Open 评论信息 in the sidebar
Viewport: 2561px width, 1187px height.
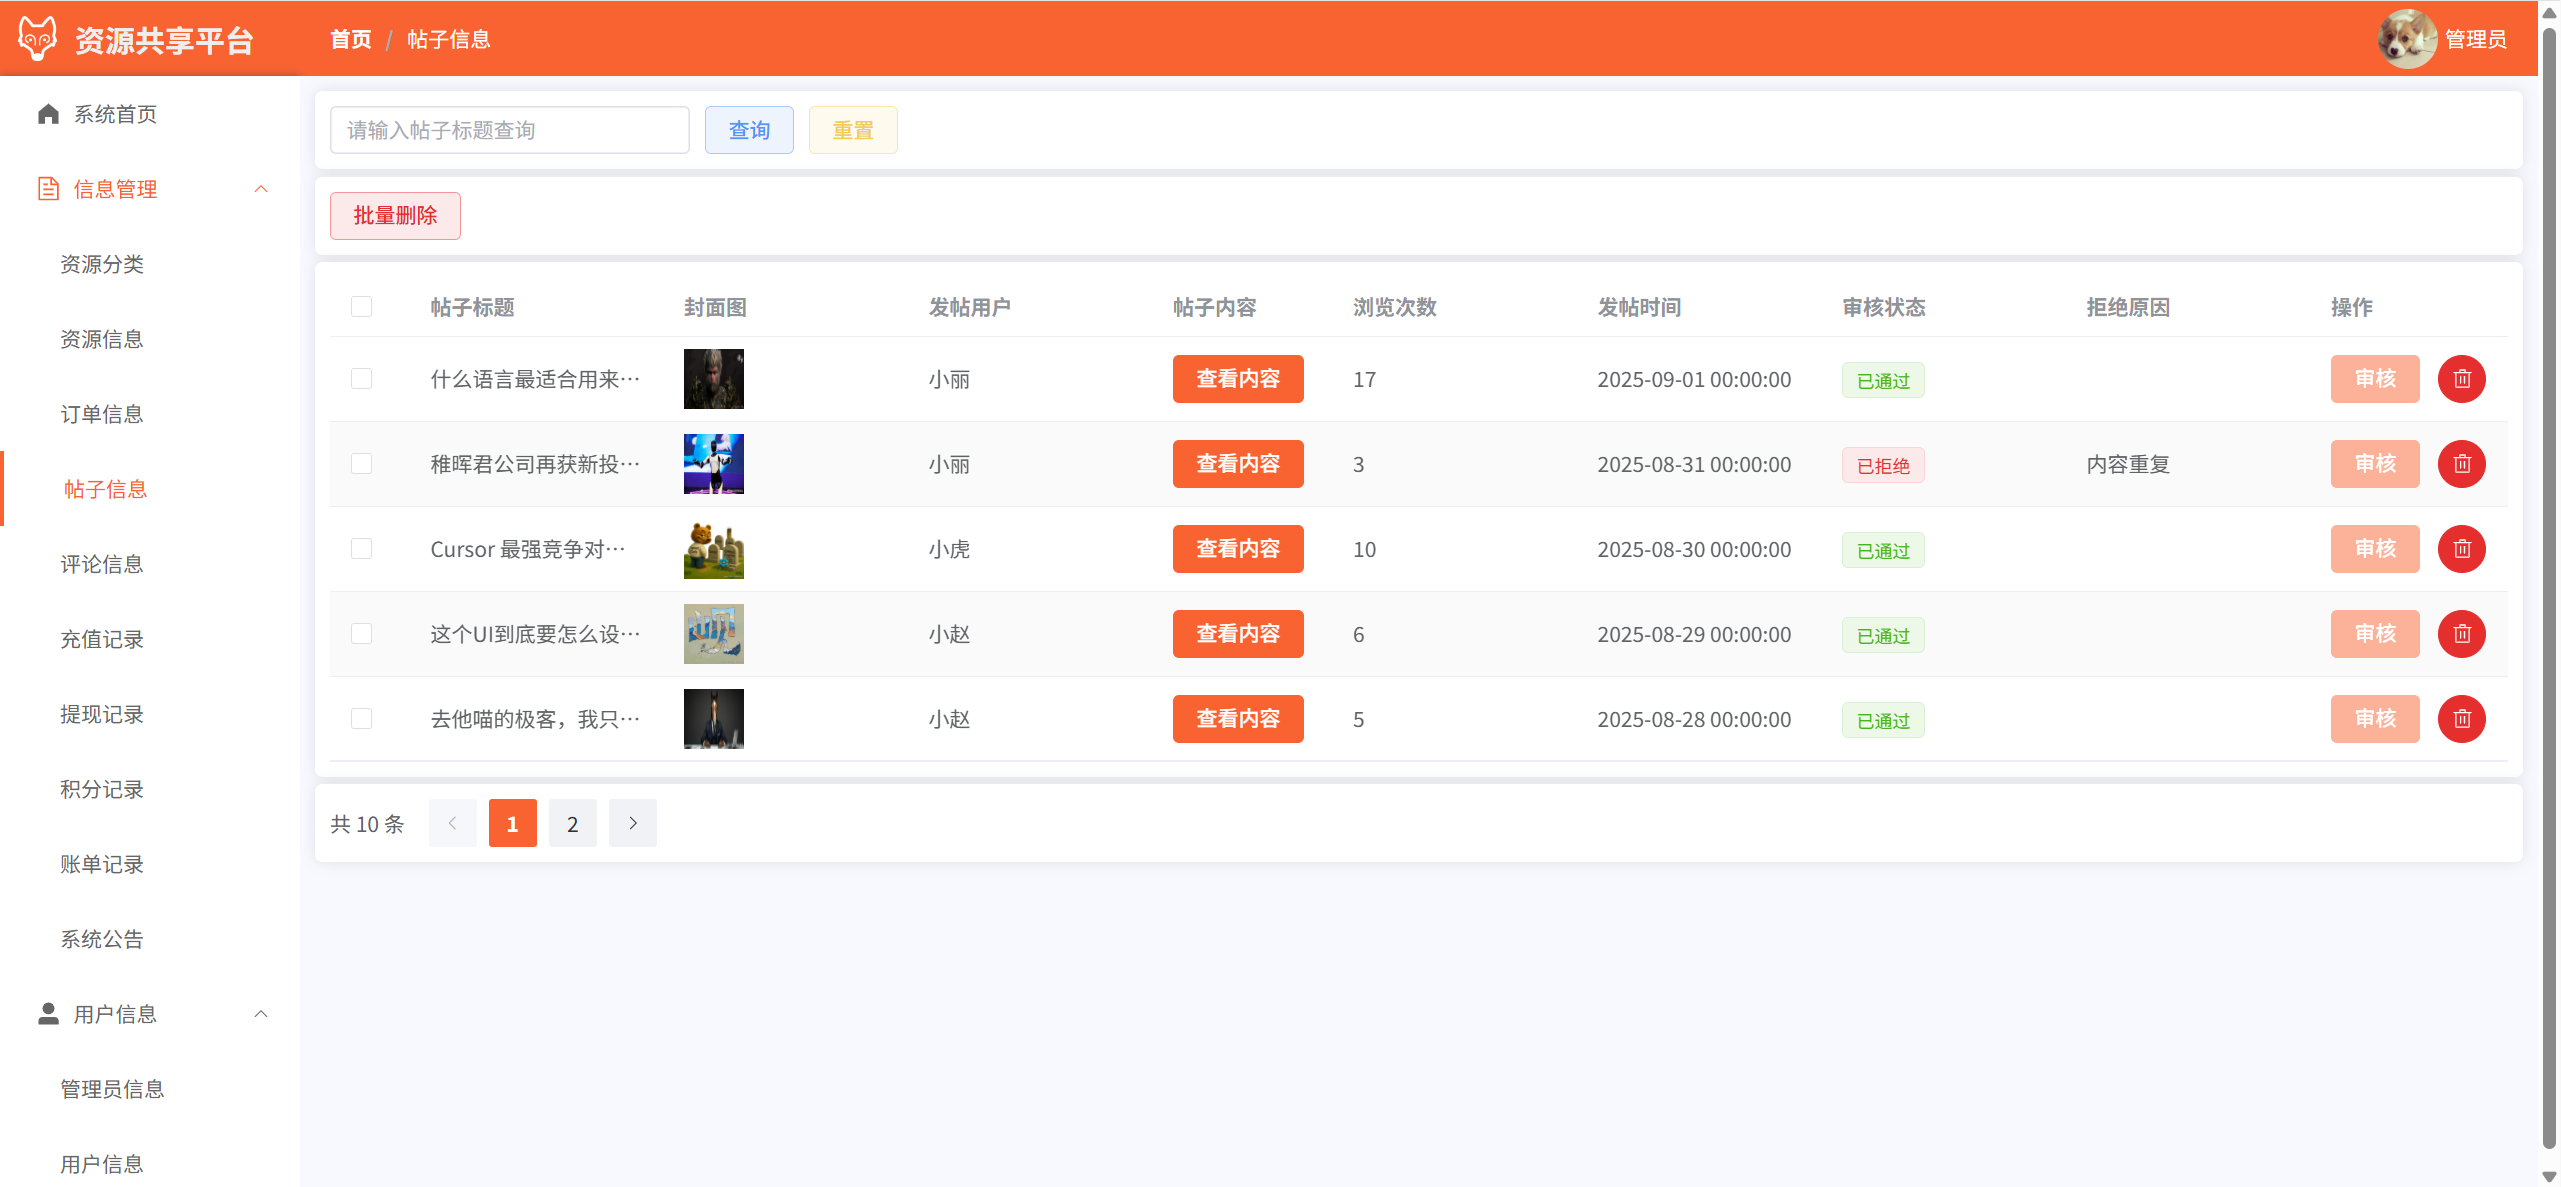(x=102, y=564)
